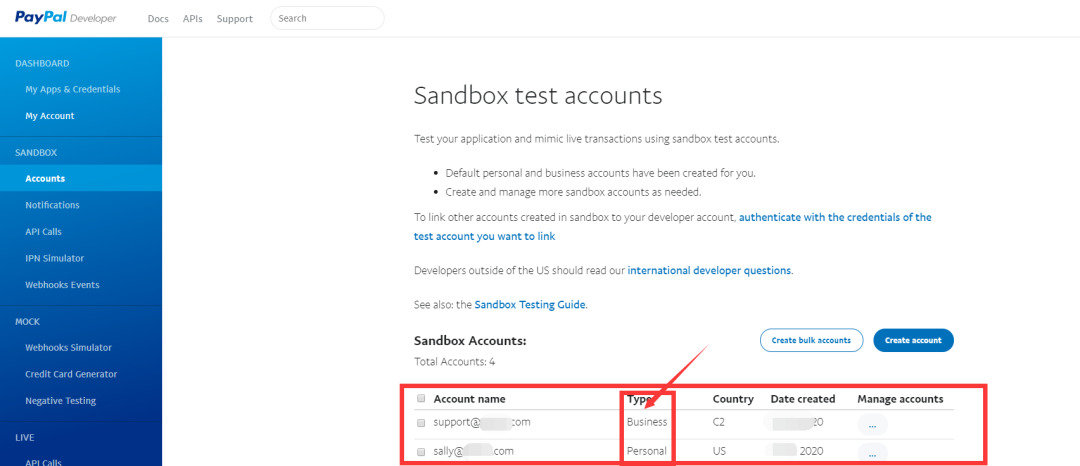Viewport: 1080px width, 466px height.
Task: Tick the select-all accounts checkbox
Action: point(422,399)
